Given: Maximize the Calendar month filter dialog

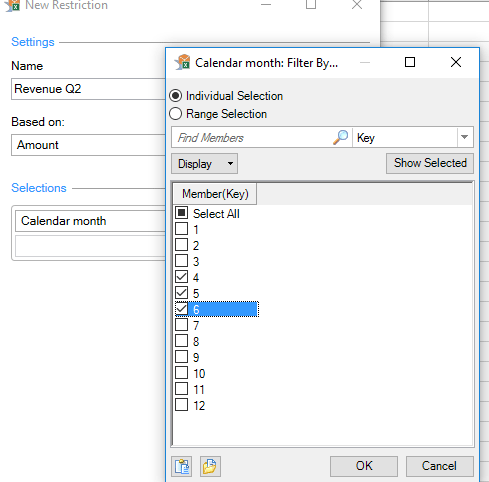Looking at the screenshot, I should 410,62.
